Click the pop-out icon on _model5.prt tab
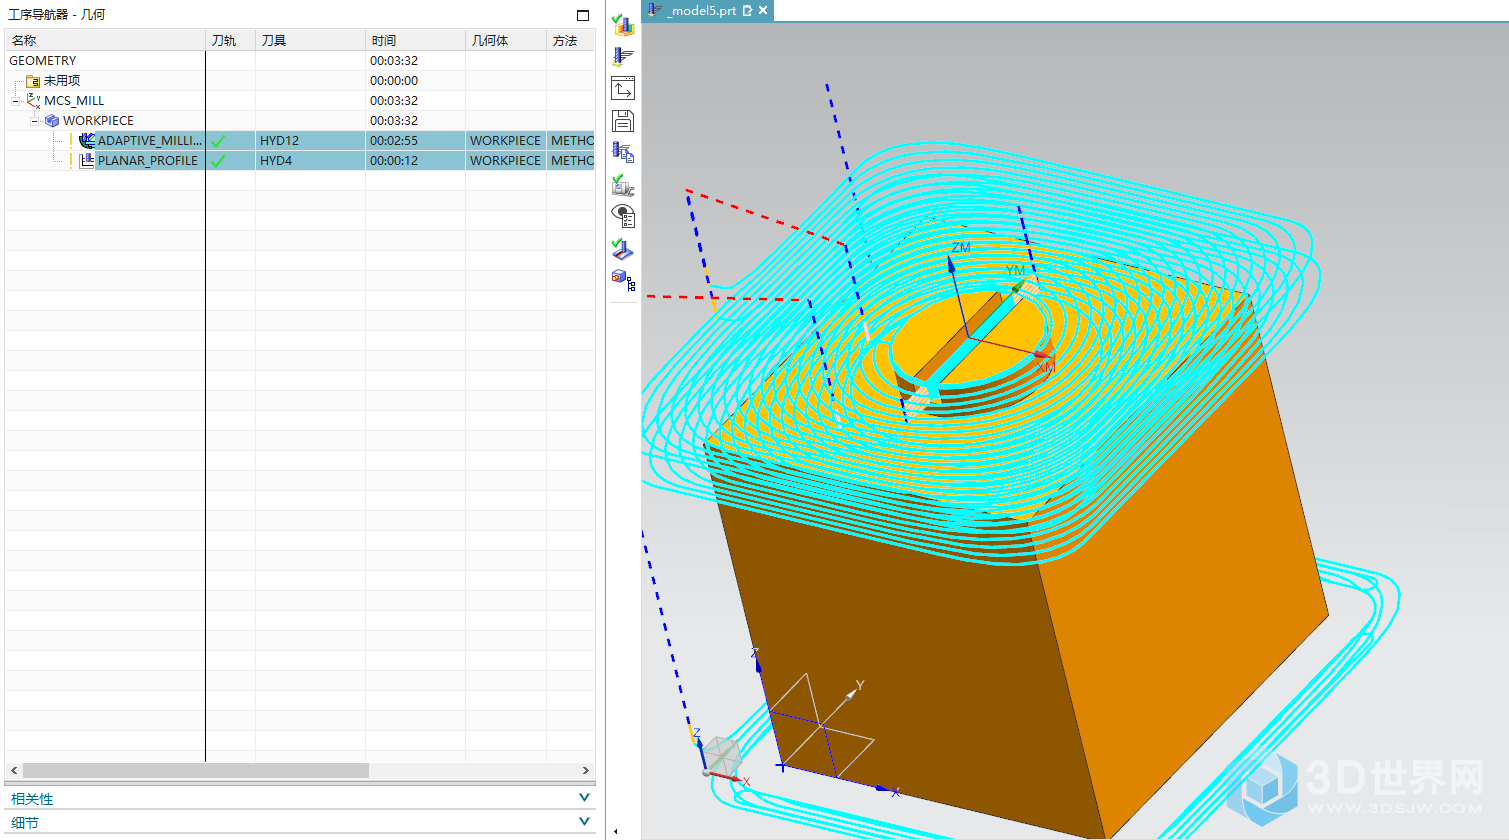This screenshot has width=1509, height=840. click(747, 11)
